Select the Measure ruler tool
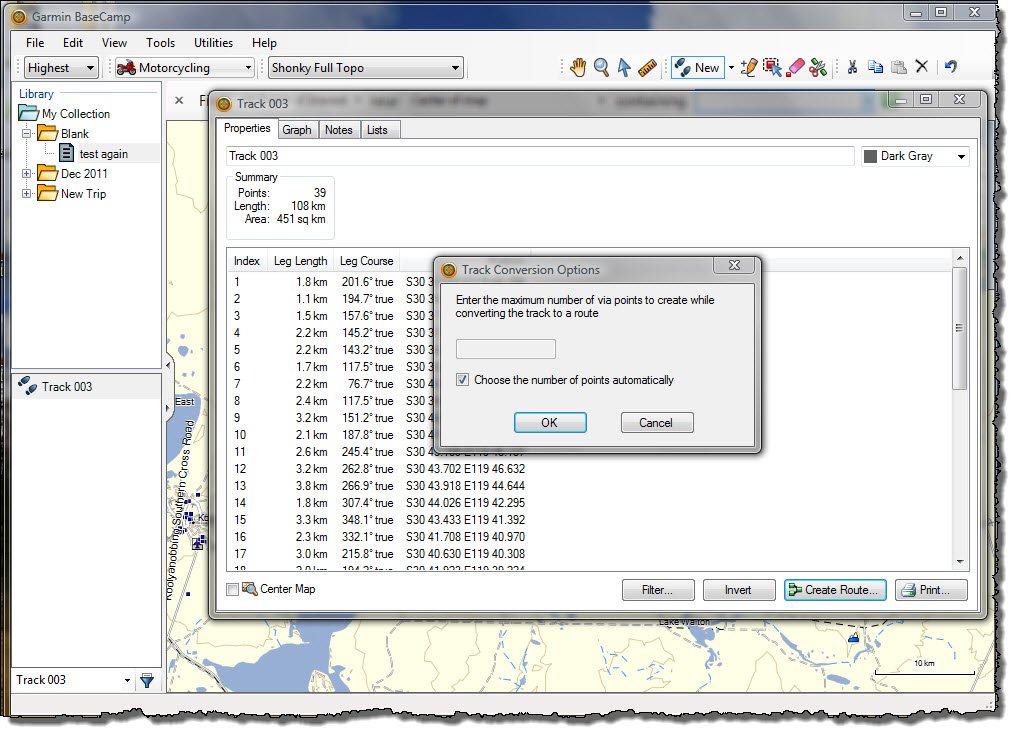This screenshot has height=733, width=1016. pos(647,67)
